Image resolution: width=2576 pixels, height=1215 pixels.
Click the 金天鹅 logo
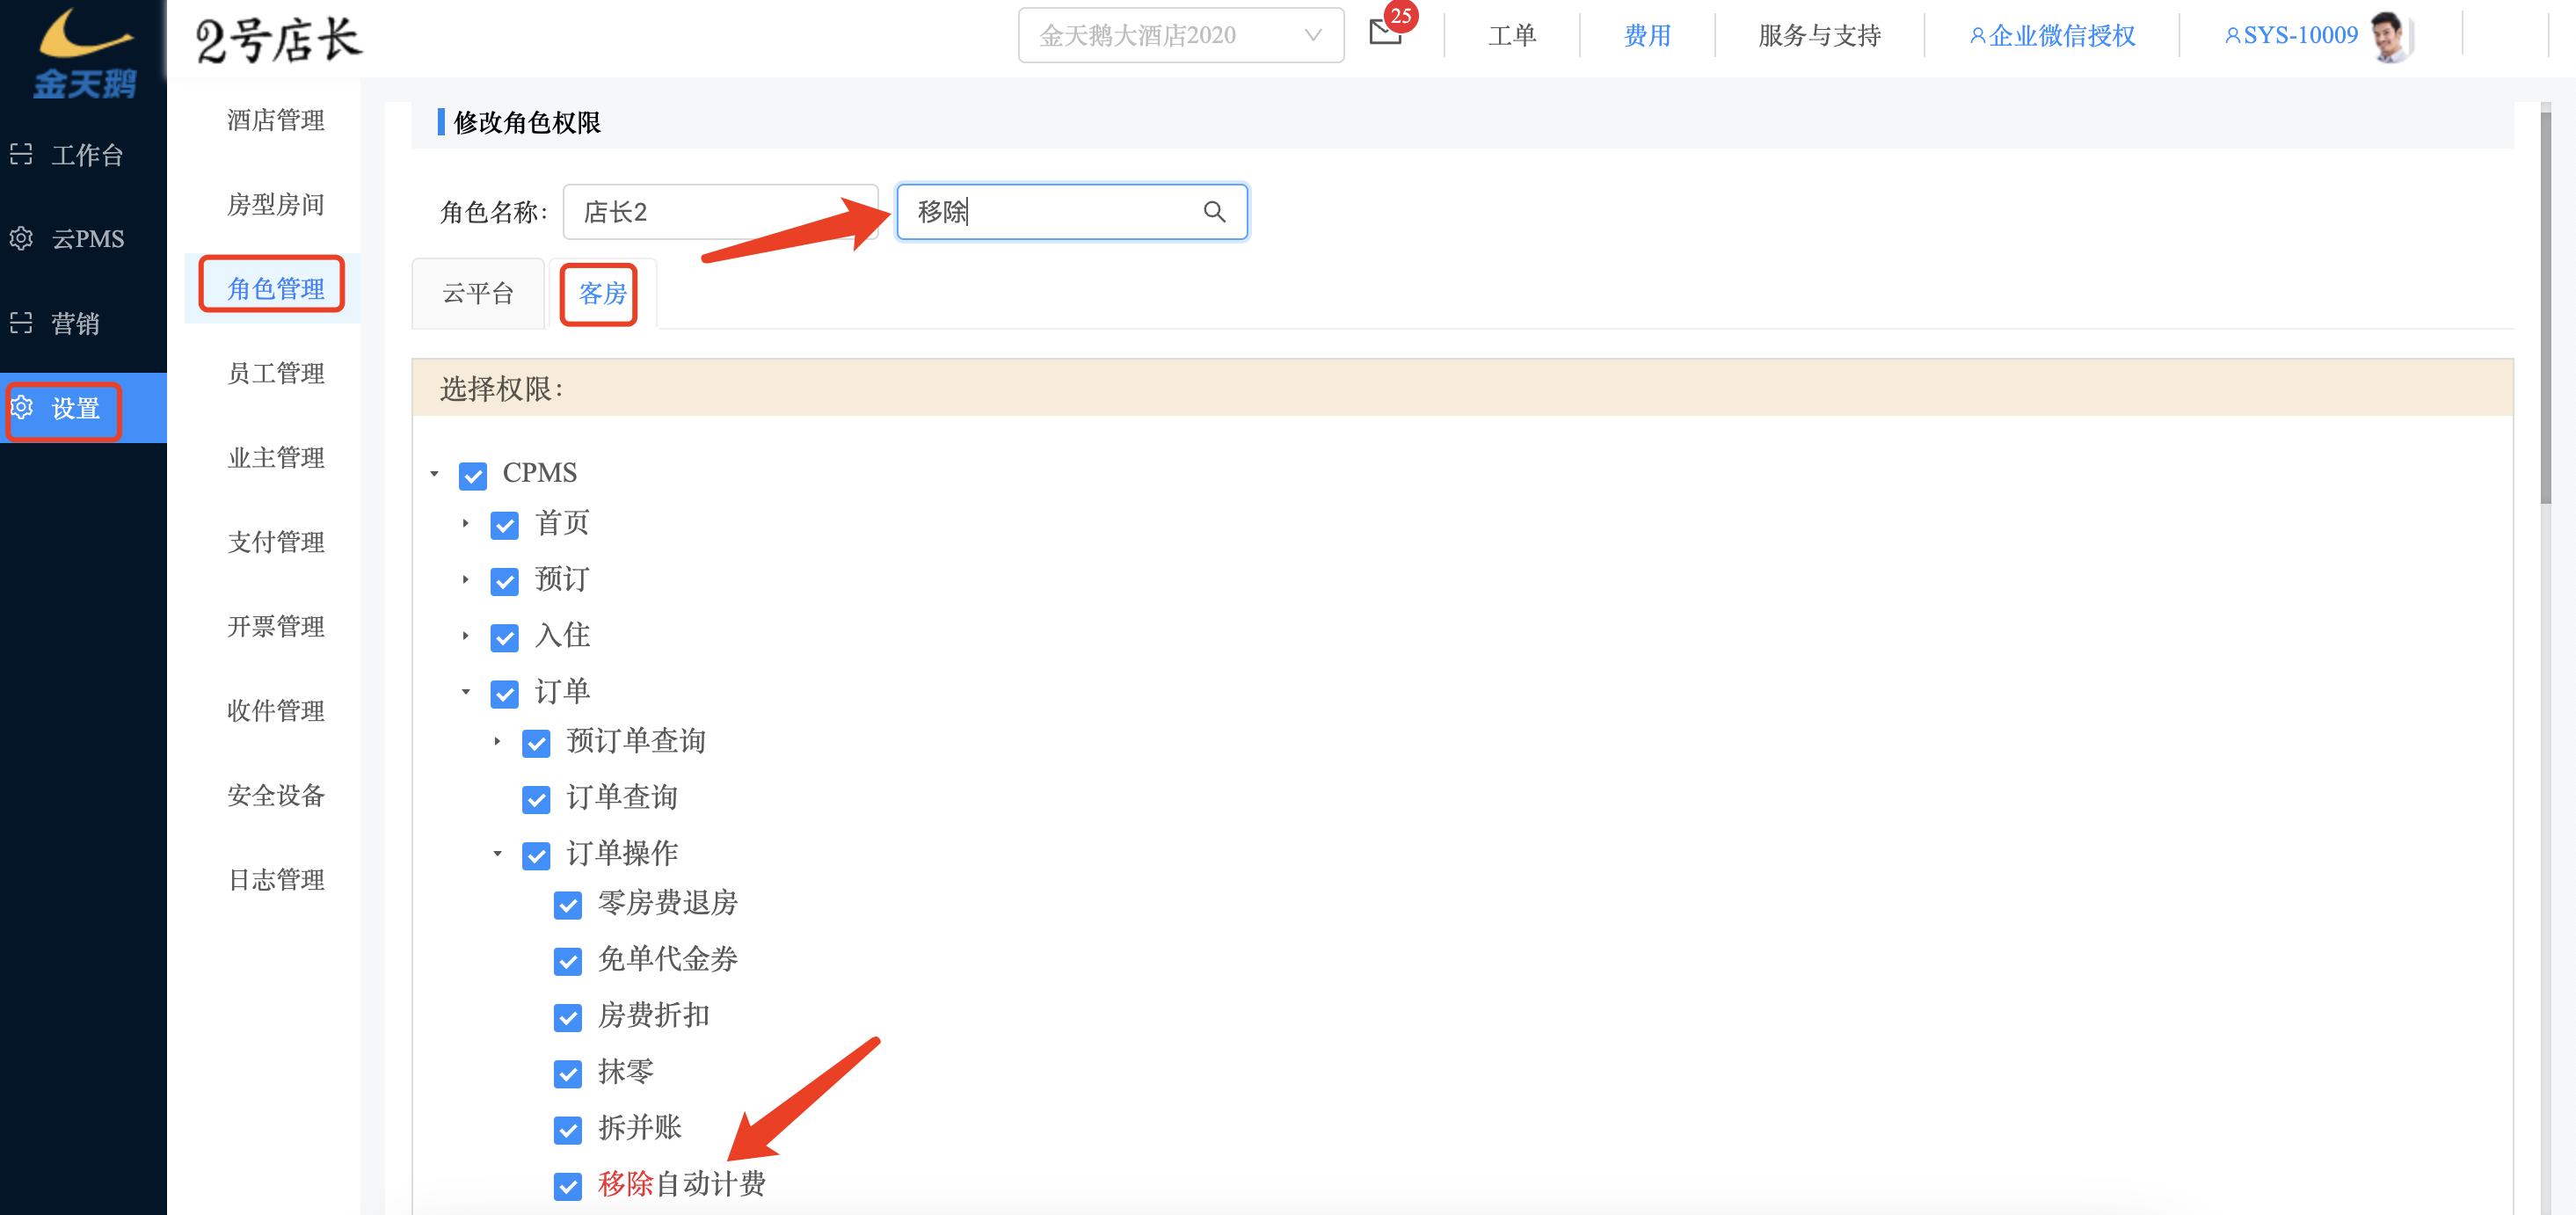pyautogui.click(x=85, y=52)
